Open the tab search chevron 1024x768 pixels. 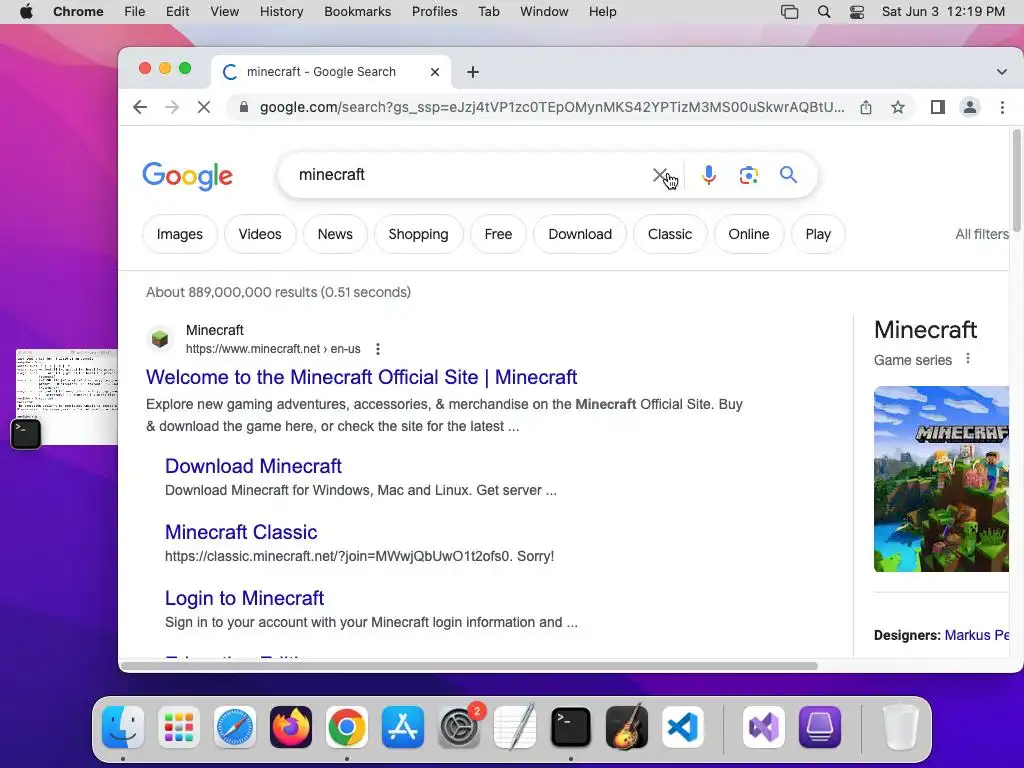(x=1001, y=72)
